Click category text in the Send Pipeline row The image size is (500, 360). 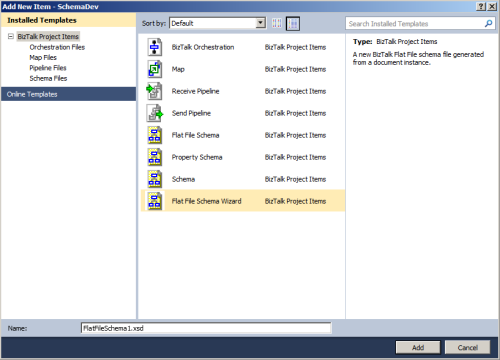[x=295, y=113]
